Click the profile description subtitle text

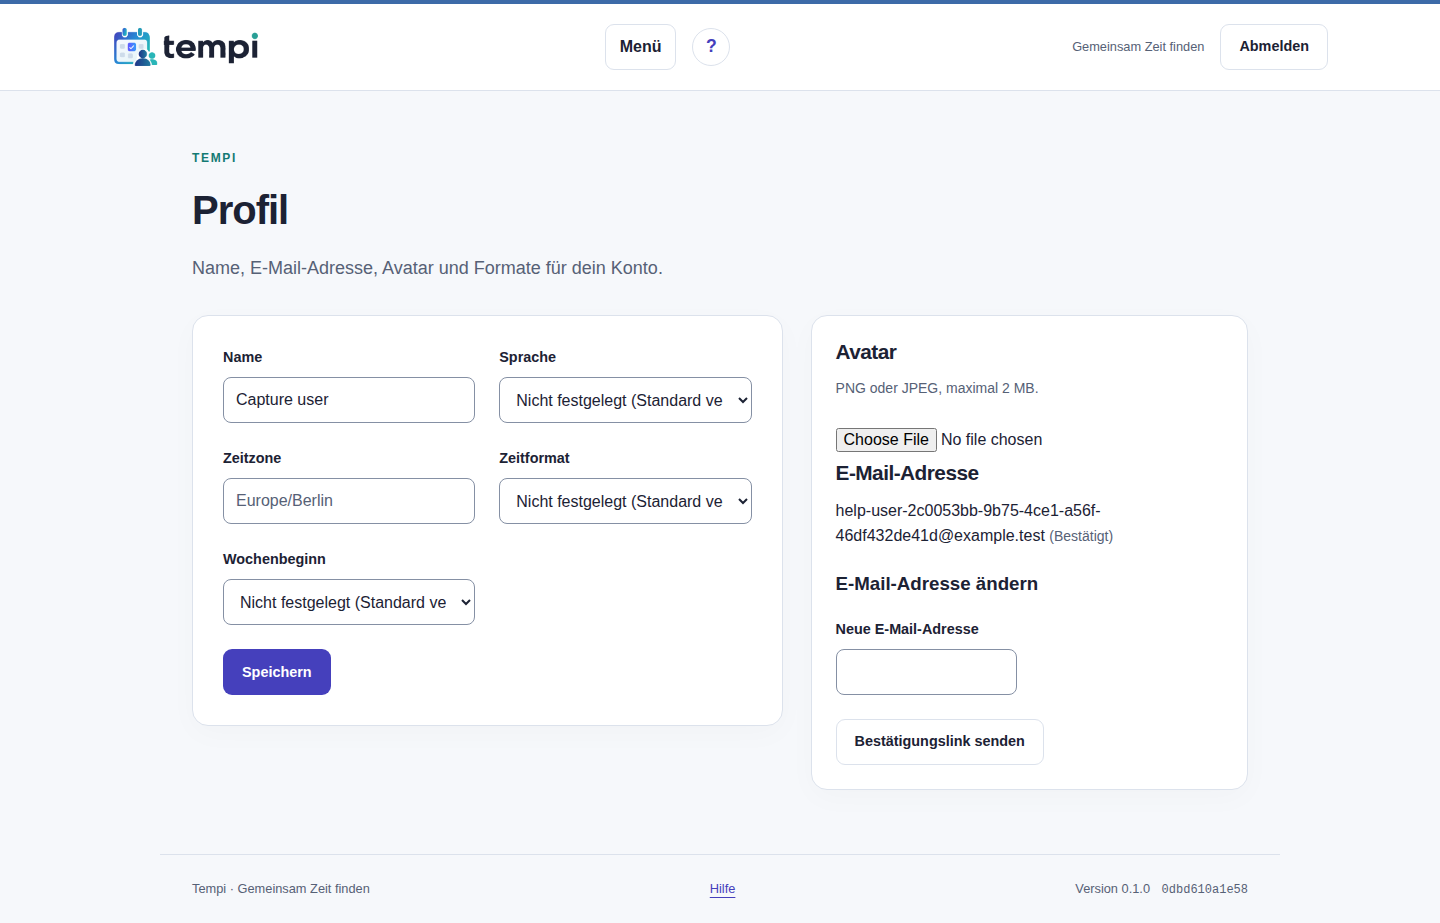point(427,268)
